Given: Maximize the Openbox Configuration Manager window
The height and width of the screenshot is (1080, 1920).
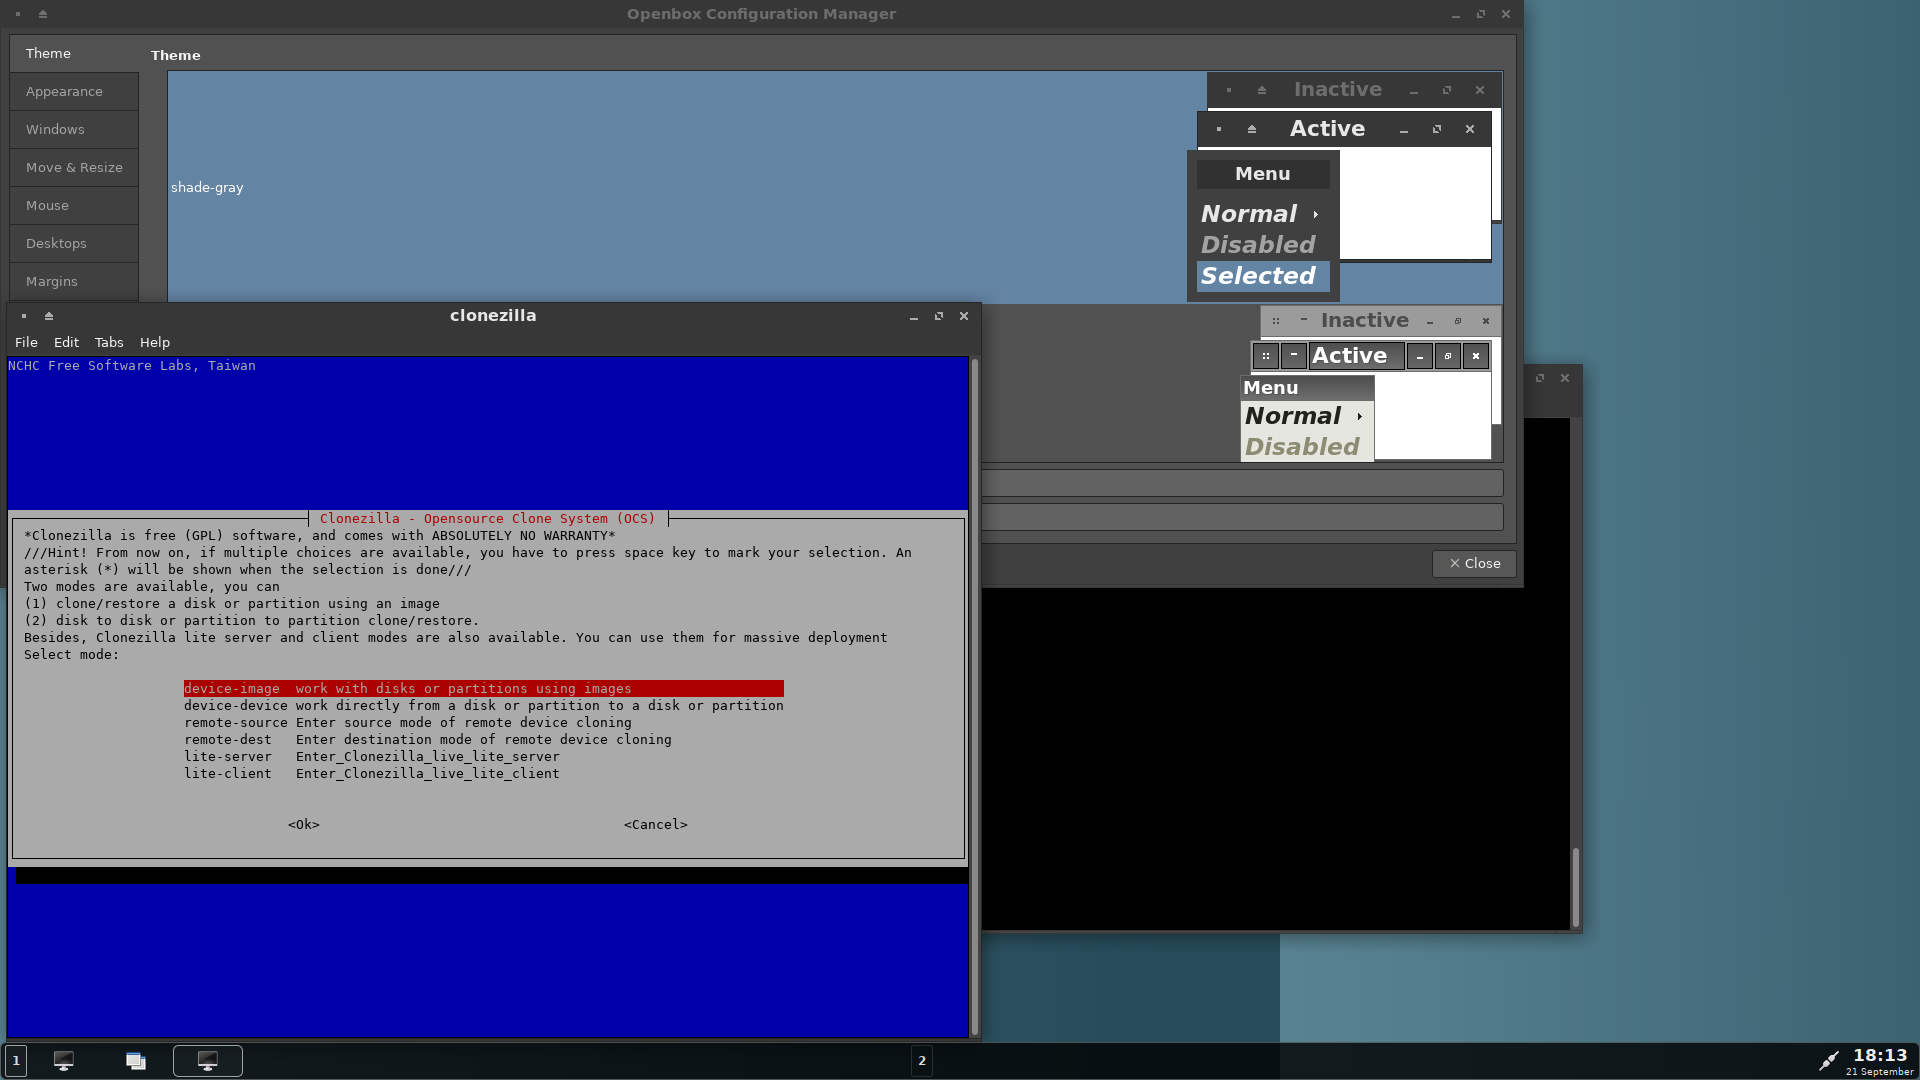Looking at the screenshot, I should [x=1481, y=14].
